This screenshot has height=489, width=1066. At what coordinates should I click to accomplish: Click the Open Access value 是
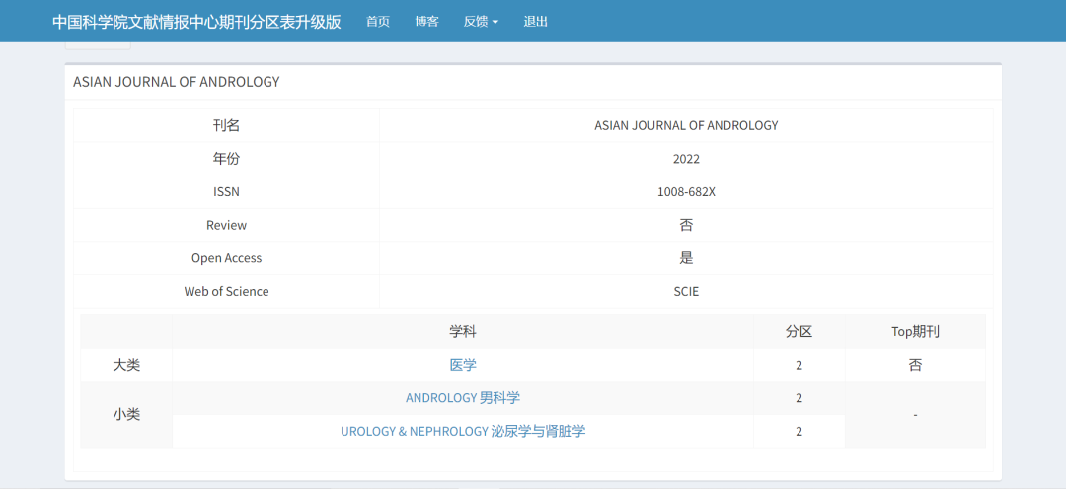tap(686, 258)
